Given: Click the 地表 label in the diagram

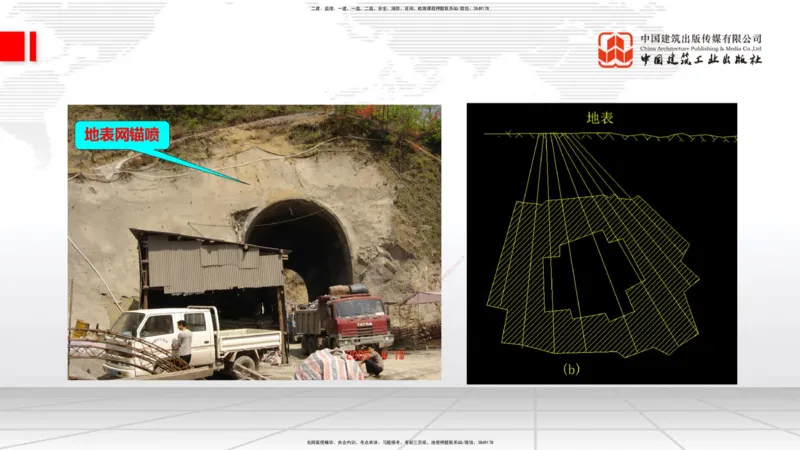Looking at the screenshot, I should click(x=599, y=118).
